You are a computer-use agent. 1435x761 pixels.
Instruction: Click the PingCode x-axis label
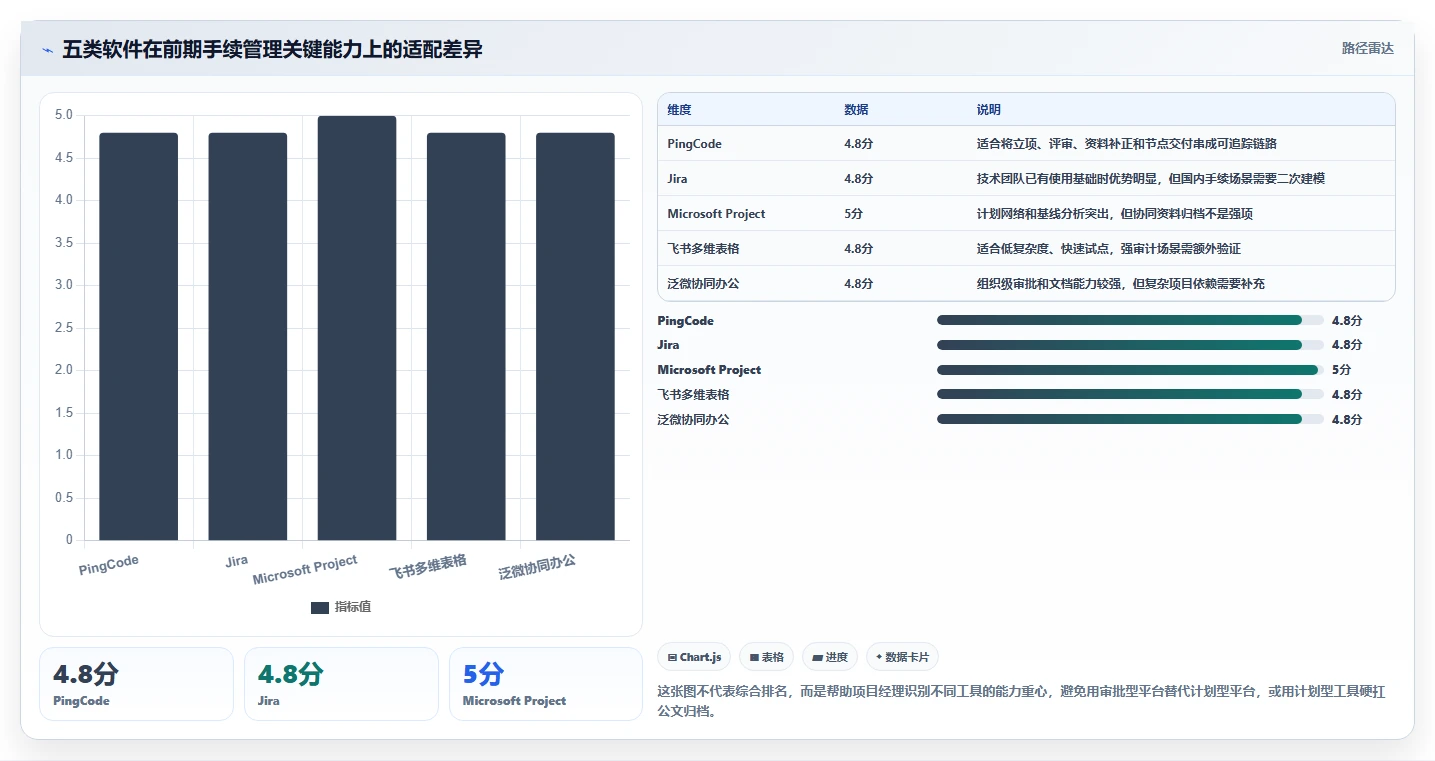click(x=109, y=565)
